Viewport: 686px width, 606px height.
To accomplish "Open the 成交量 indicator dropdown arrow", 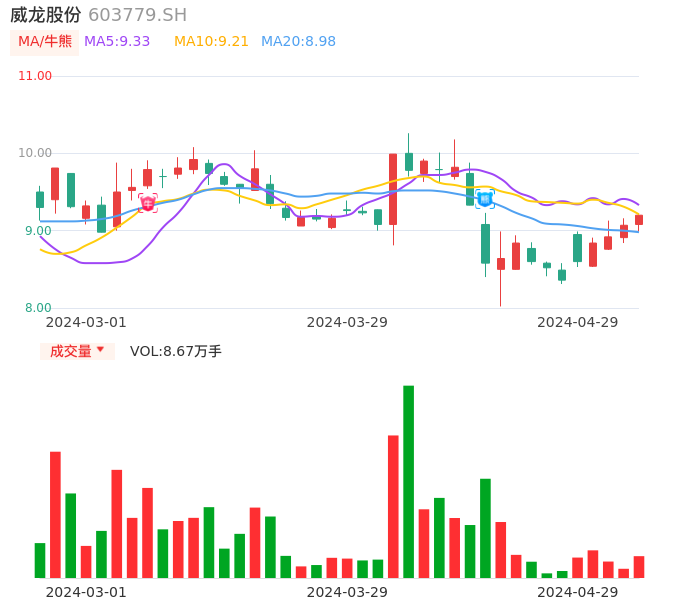I will point(100,350).
